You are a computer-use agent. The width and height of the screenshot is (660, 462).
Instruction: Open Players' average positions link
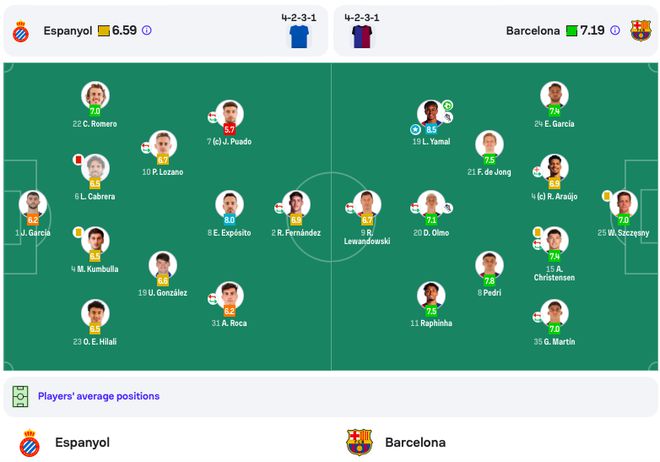pos(98,396)
